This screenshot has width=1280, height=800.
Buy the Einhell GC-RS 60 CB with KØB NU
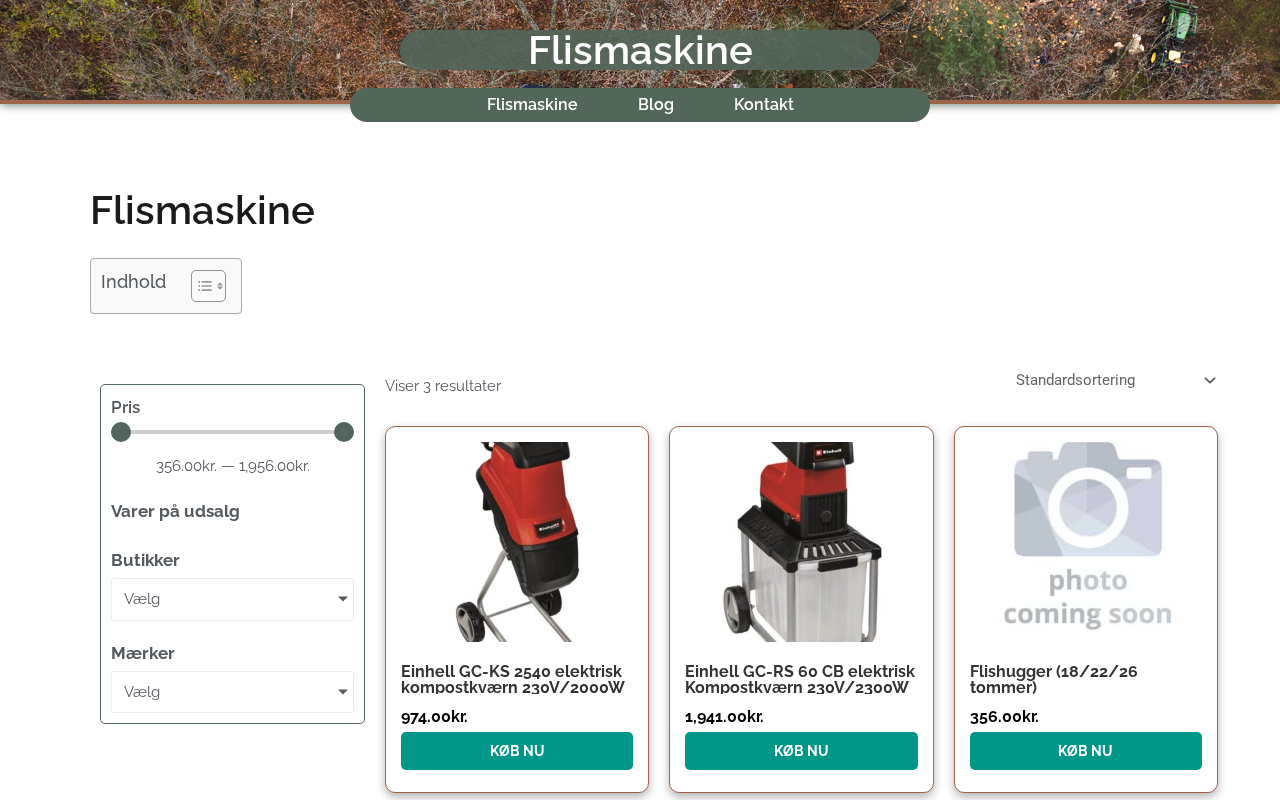(801, 751)
